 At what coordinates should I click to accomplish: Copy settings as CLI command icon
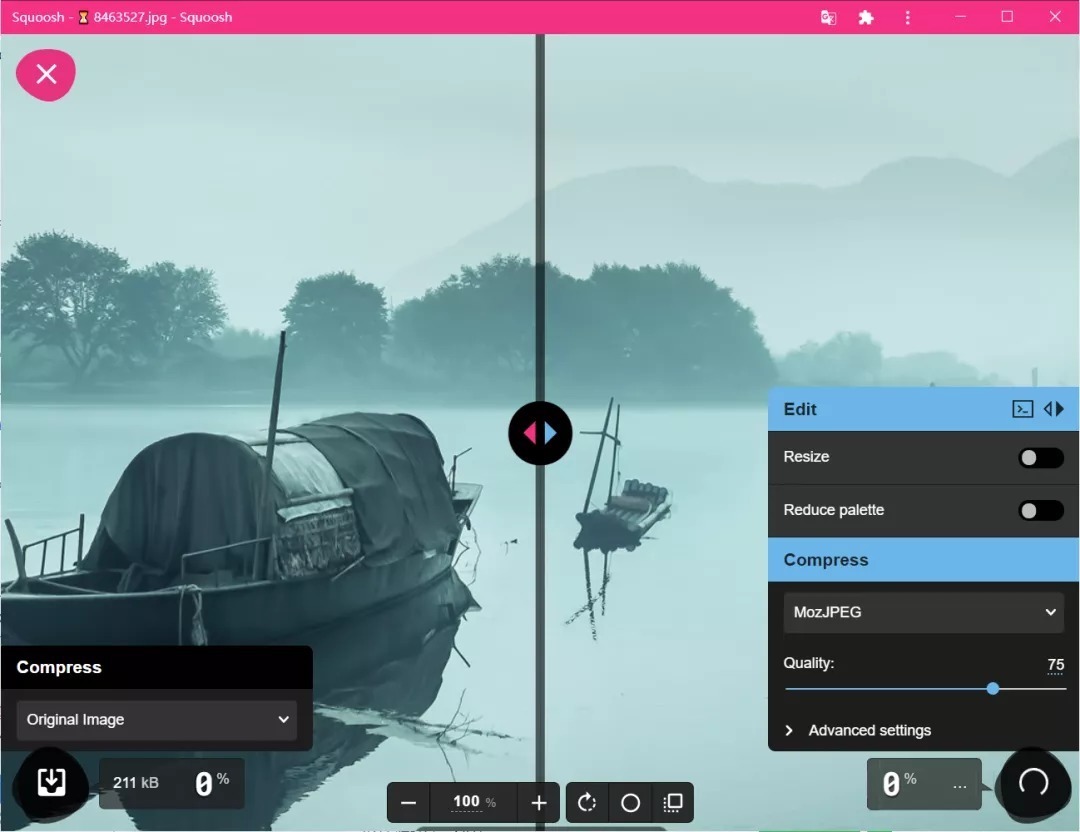(x=1022, y=409)
